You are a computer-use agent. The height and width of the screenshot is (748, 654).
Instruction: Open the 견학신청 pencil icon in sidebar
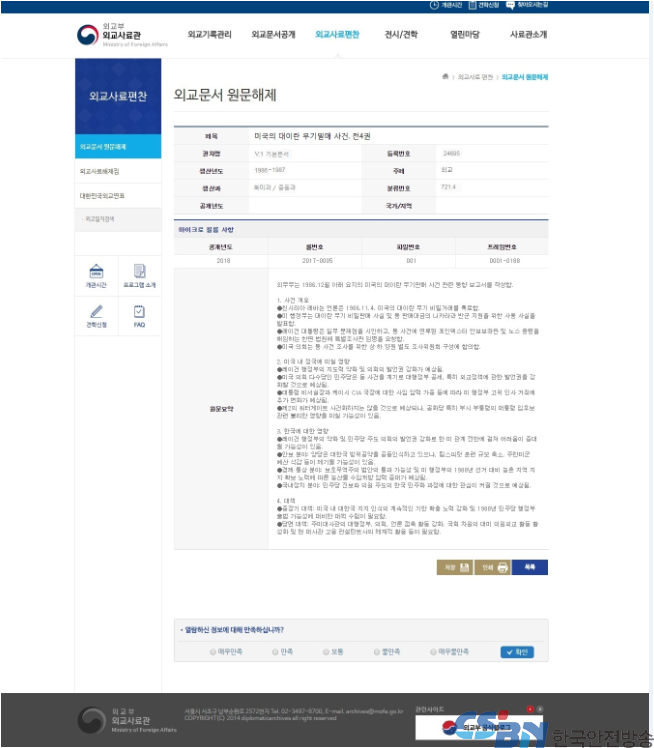96,316
